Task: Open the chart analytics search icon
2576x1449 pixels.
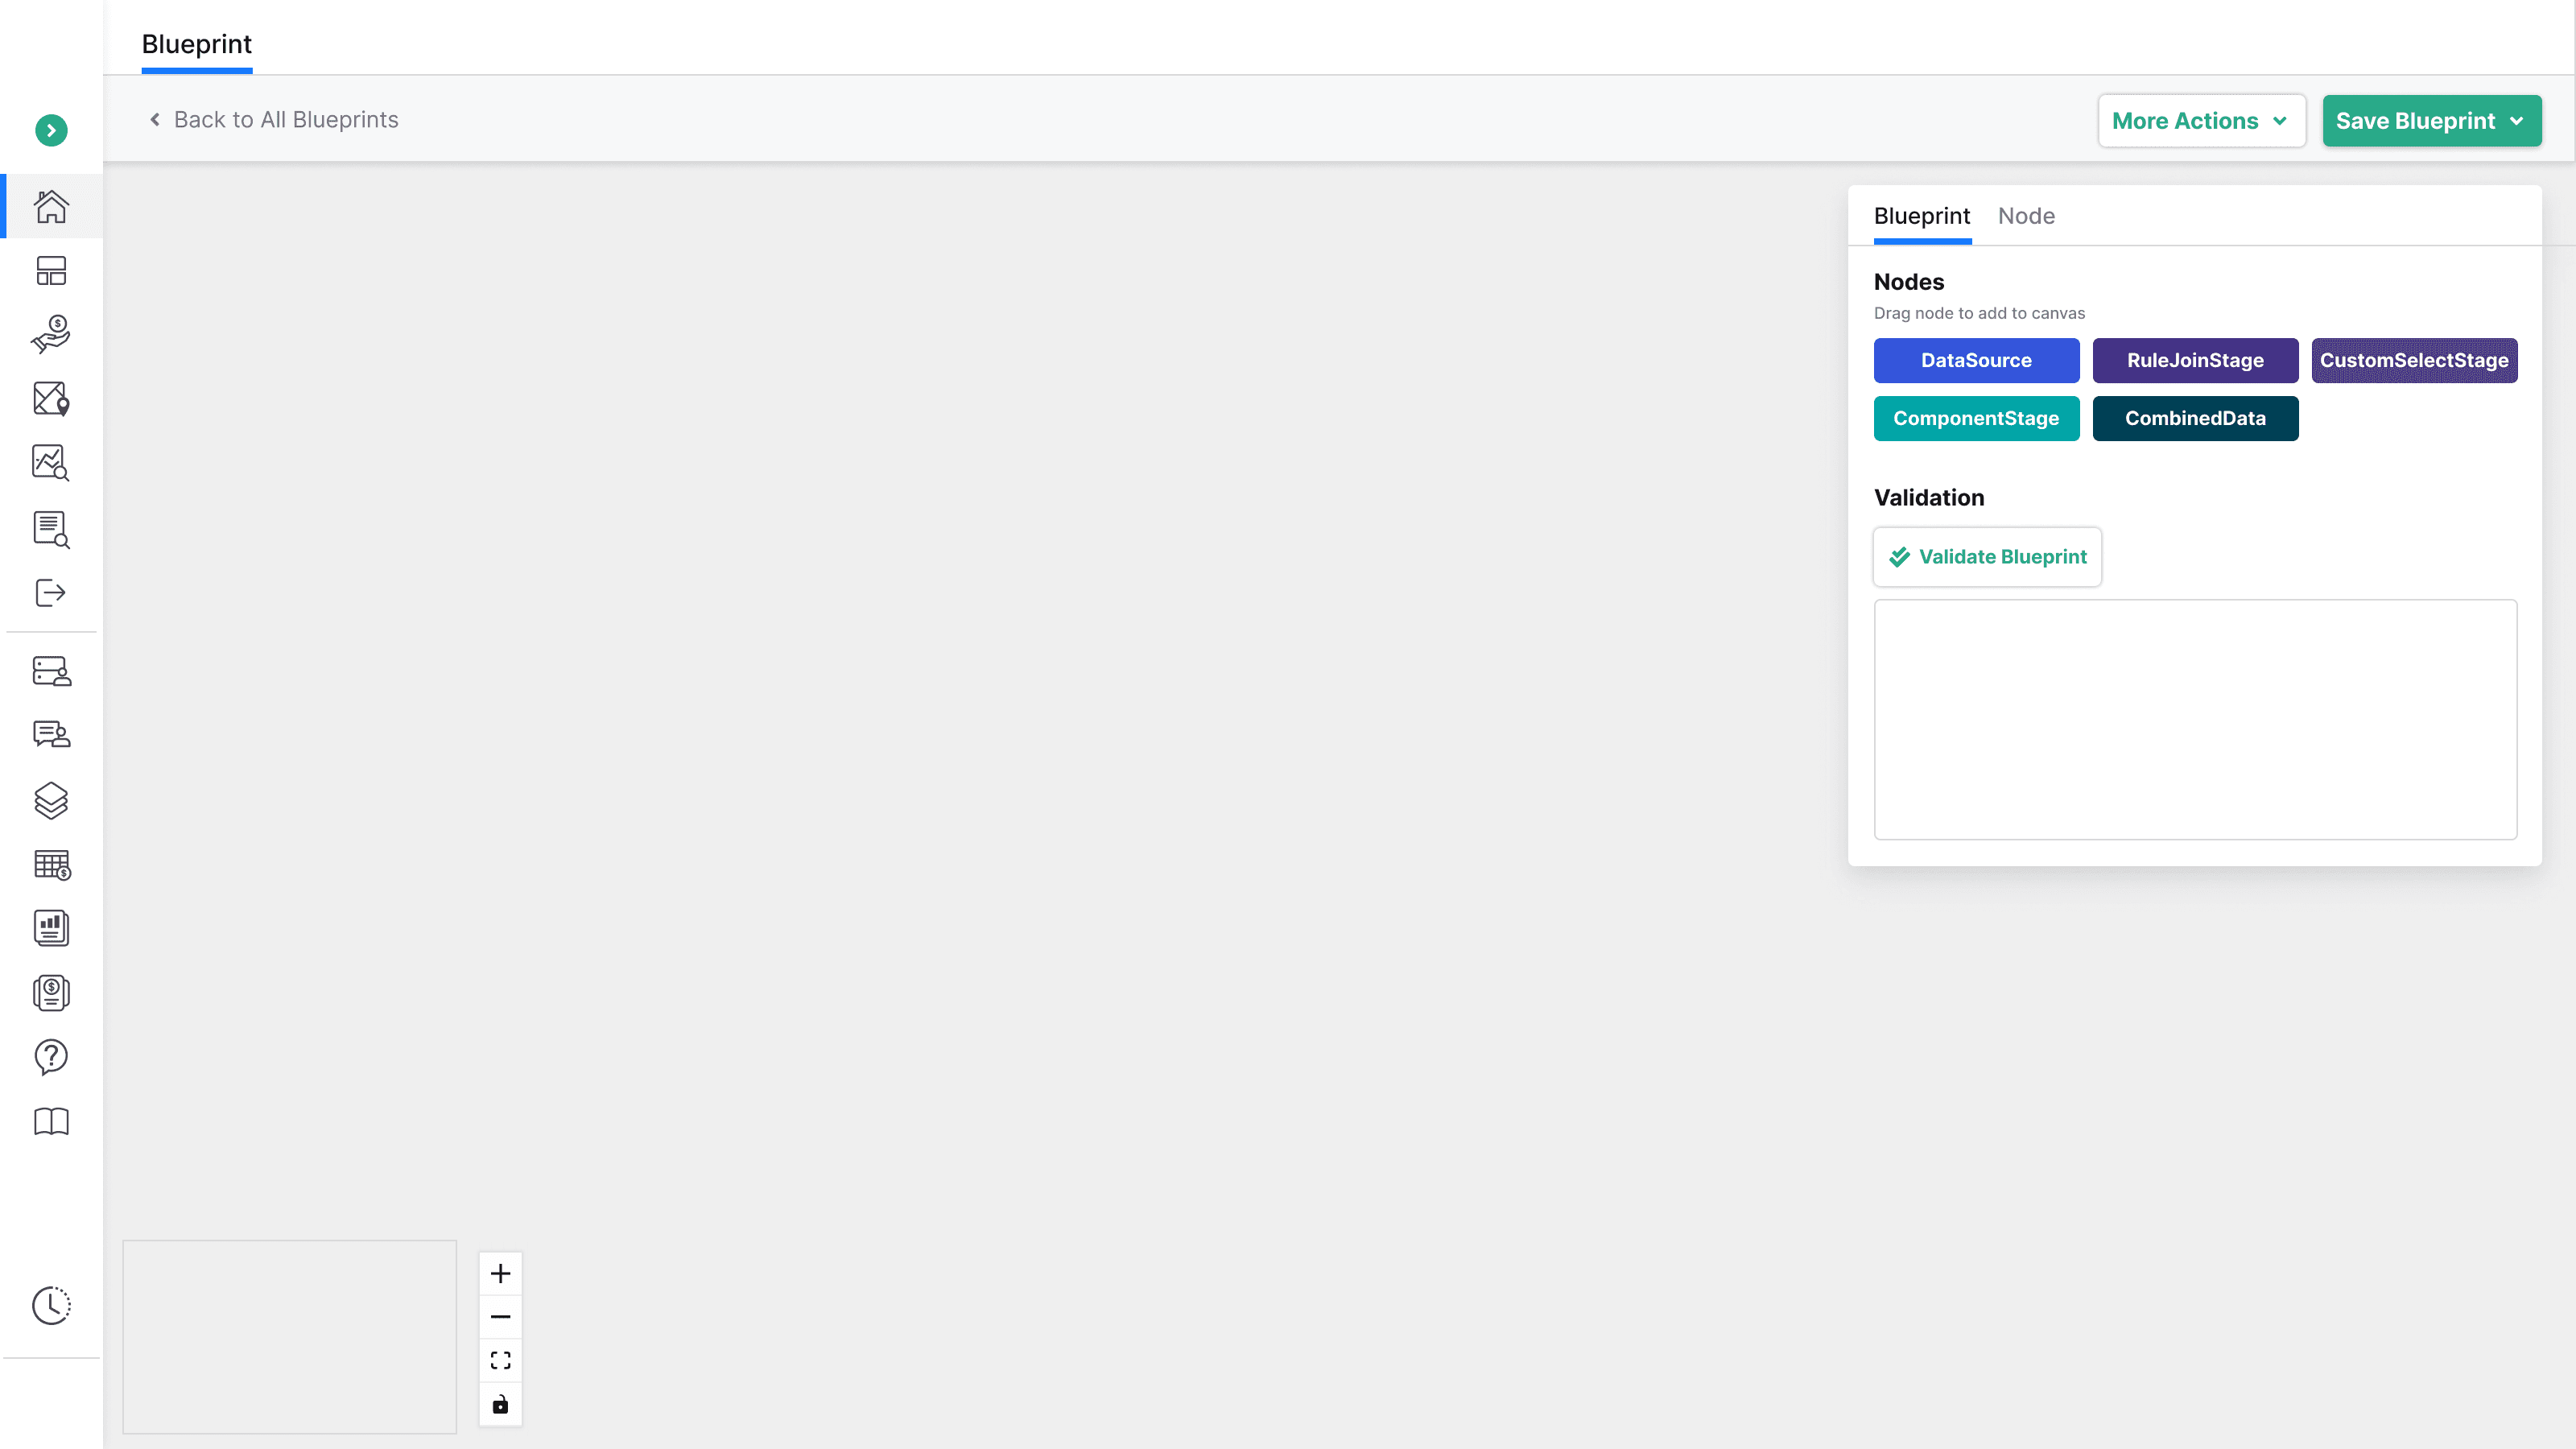Action: (51, 463)
